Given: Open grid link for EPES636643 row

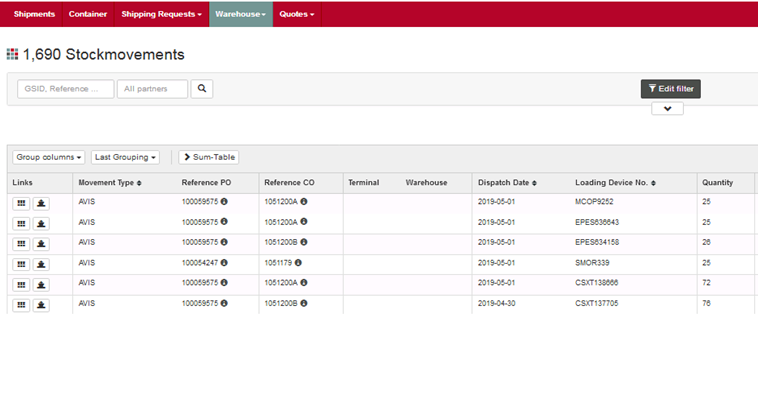Looking at the screenshot, I should click(x=21, y=224).
